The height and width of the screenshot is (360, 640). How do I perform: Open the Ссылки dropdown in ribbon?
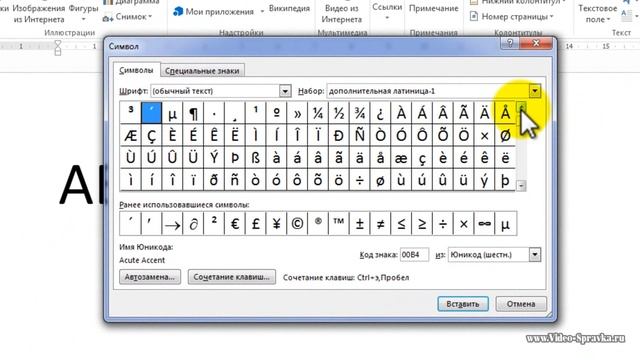(x=387, y=11)
